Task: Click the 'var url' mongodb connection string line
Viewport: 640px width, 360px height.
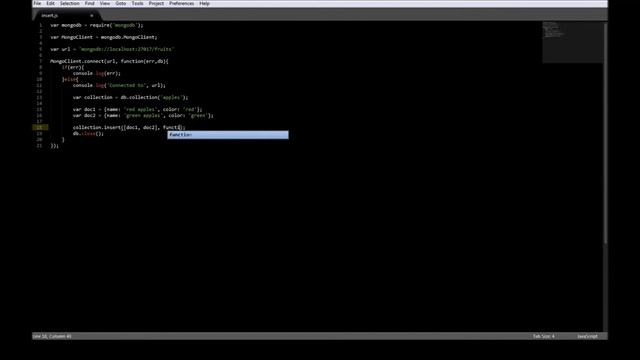Action: [112, 49]
